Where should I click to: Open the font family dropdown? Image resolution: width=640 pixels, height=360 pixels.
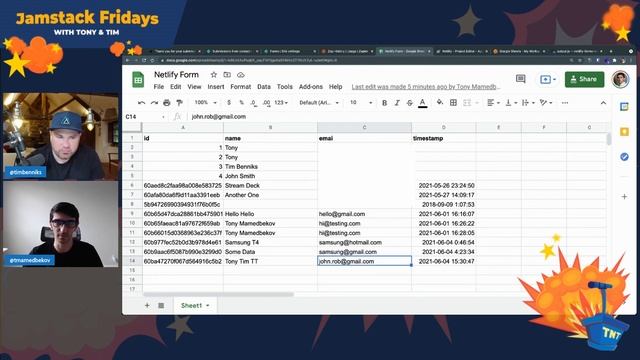[x=319, y=103]
